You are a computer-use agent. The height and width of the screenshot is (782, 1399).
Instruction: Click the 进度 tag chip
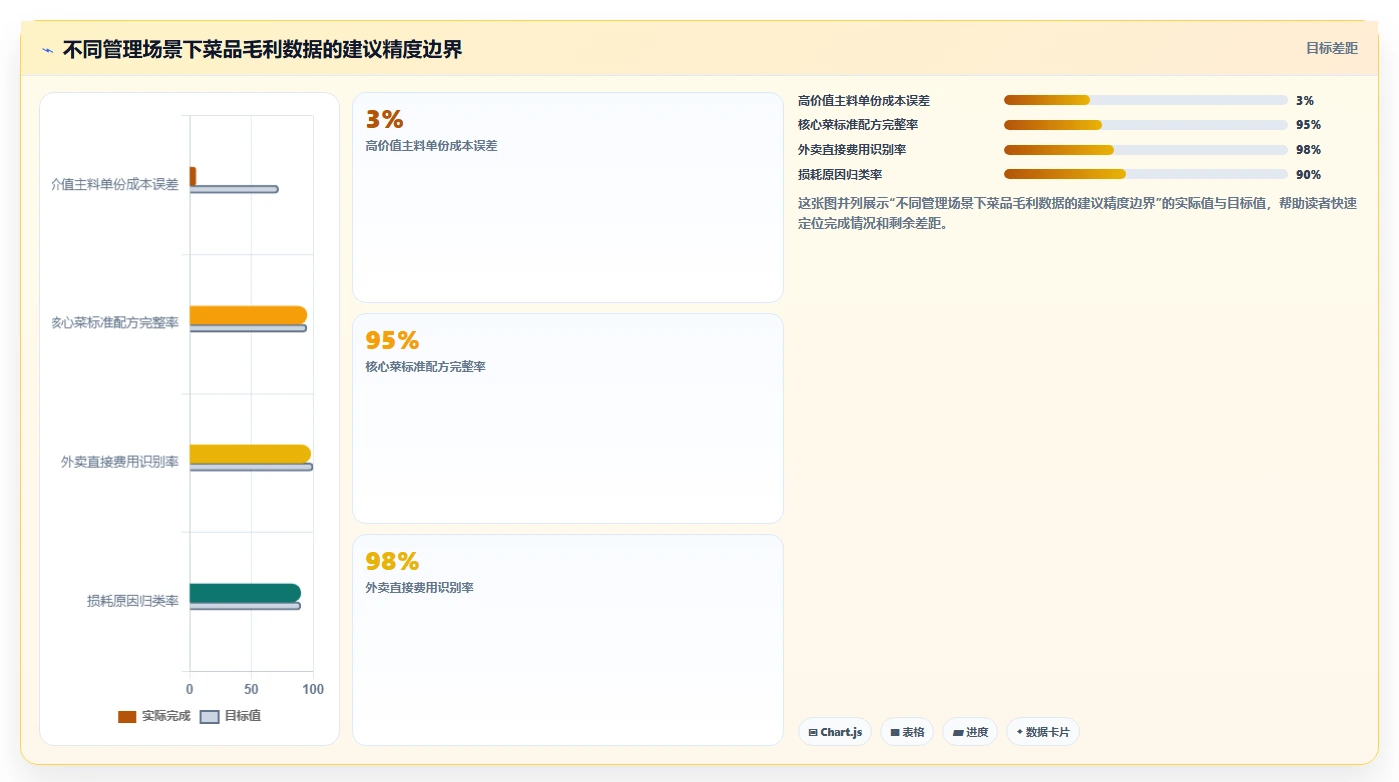pyautogui.click(x=970, y=732)
